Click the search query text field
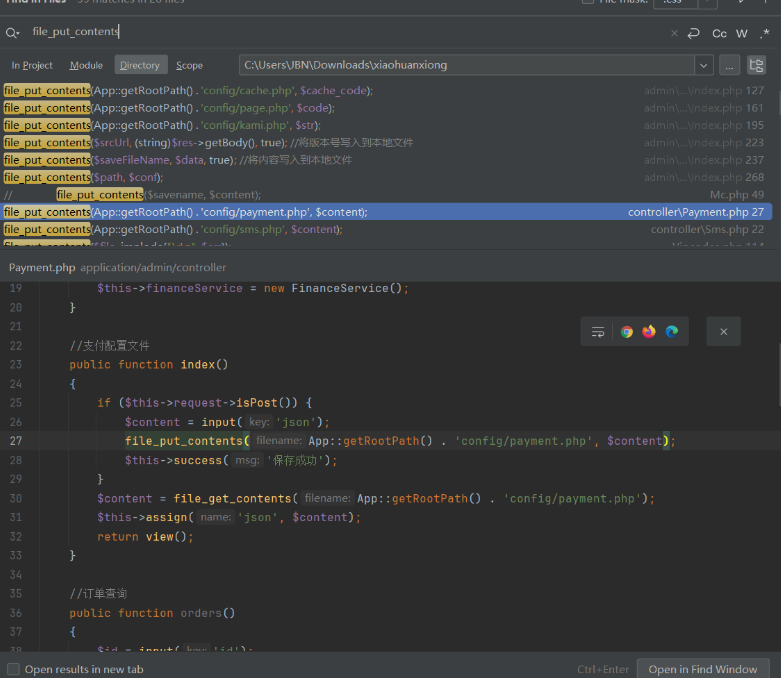This screenshot has height=678, width=781. click(x=346, y=32)
